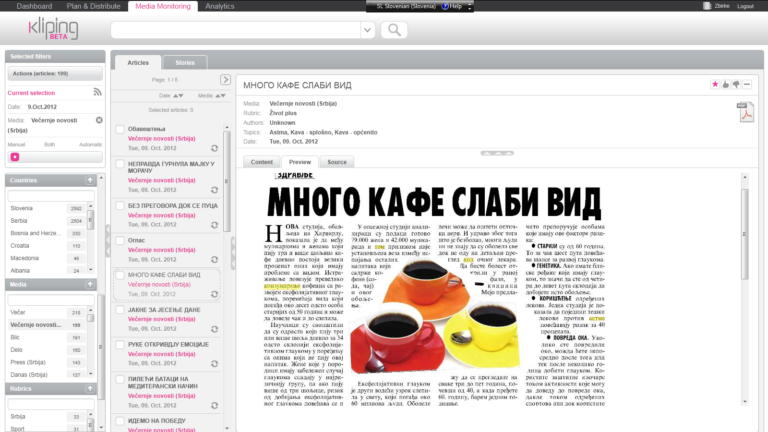Viewport: 768px width, 432px height.
Task: Click the main search input field
Action: (x=236, y=30)
